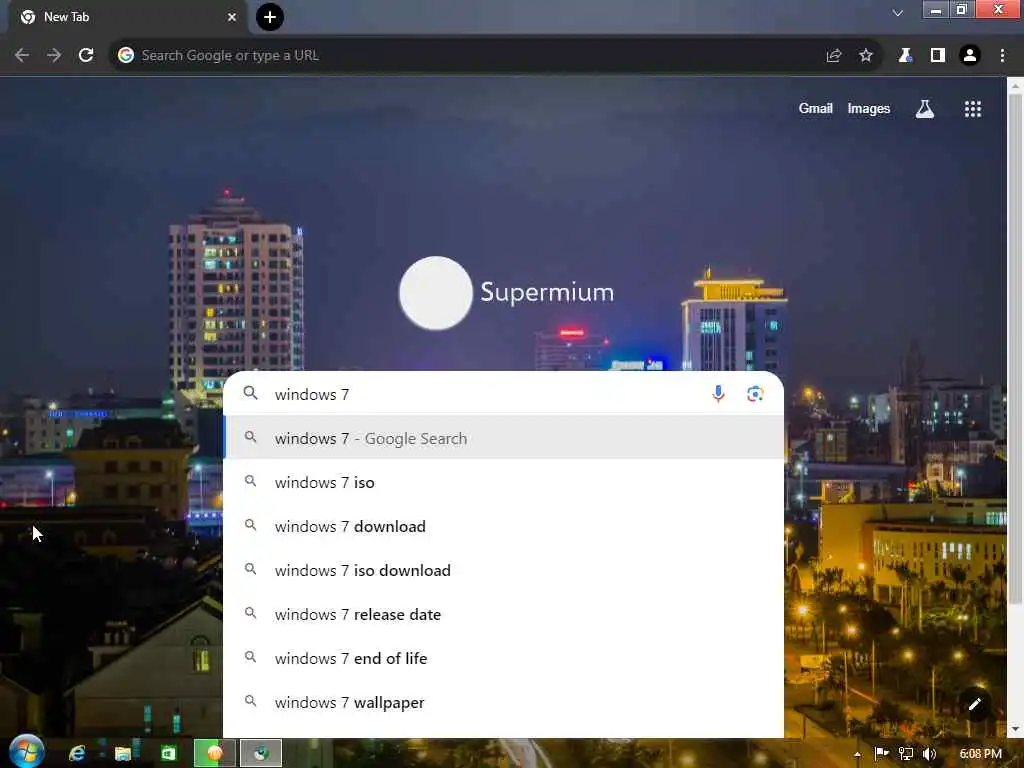Select 'windows 7 iso' suggestion
Screen dimensions: 1024x768
coord(504,483)
